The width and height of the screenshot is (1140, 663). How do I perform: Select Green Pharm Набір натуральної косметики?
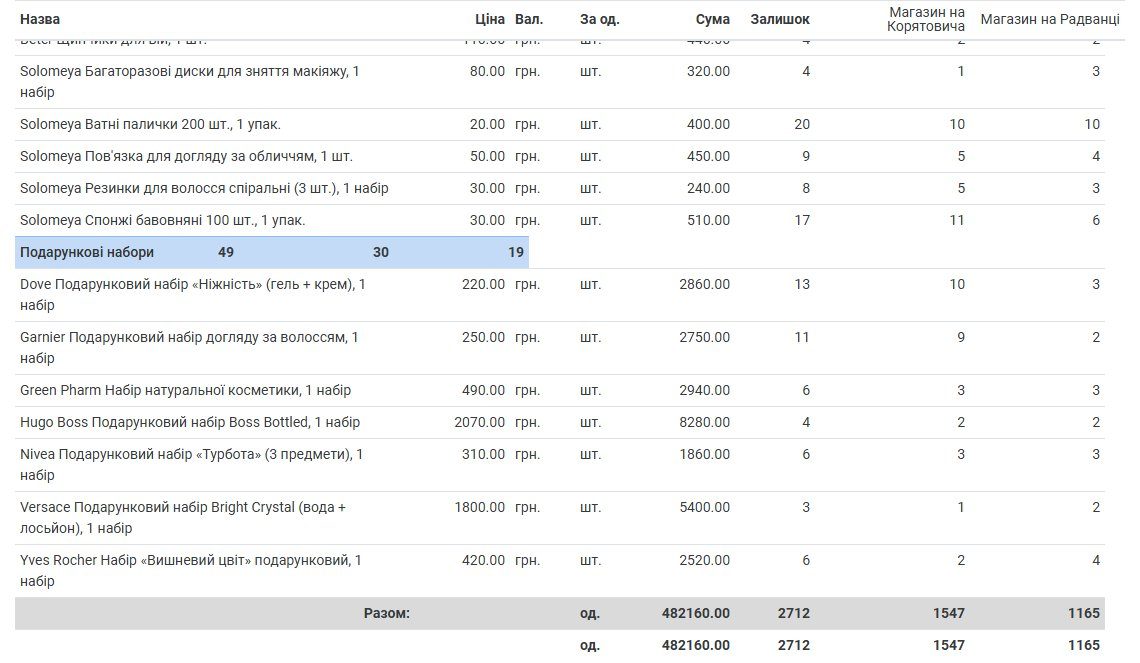click(x=560, y=390)
